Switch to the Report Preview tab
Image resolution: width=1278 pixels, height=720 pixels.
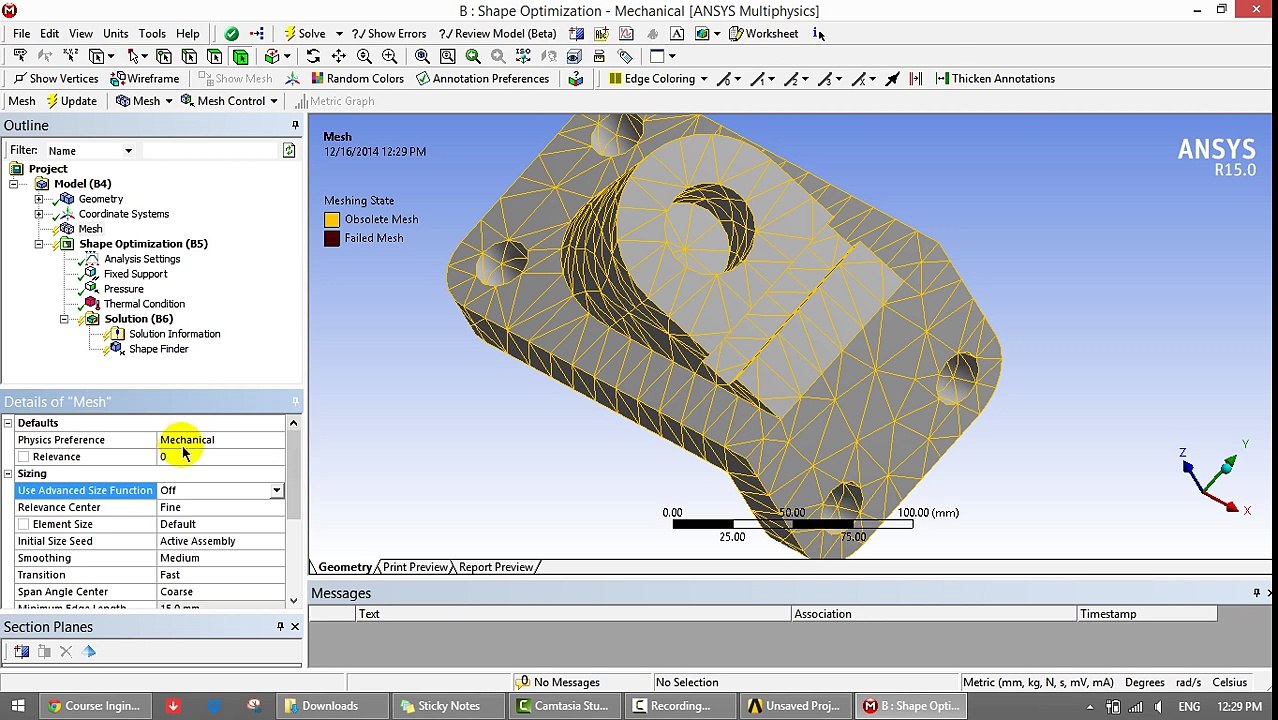click(496, 567)
